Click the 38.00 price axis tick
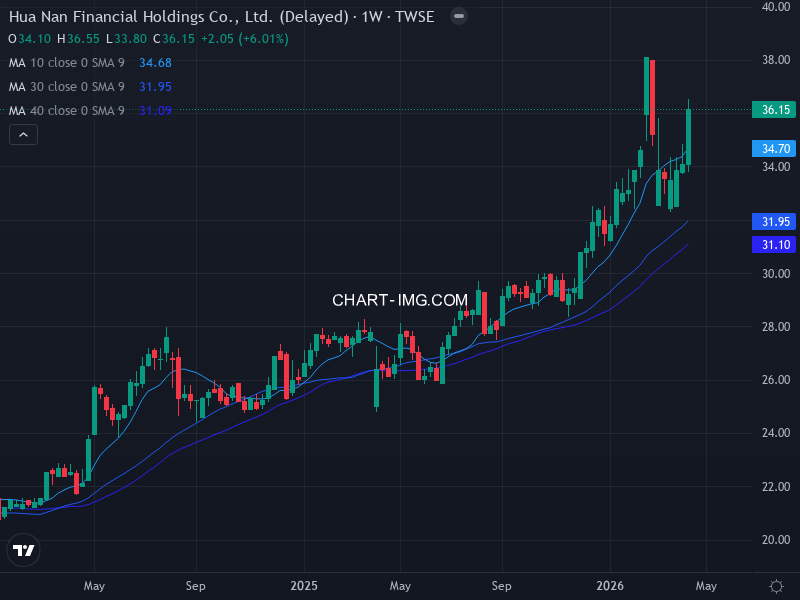 pos(776,60)
